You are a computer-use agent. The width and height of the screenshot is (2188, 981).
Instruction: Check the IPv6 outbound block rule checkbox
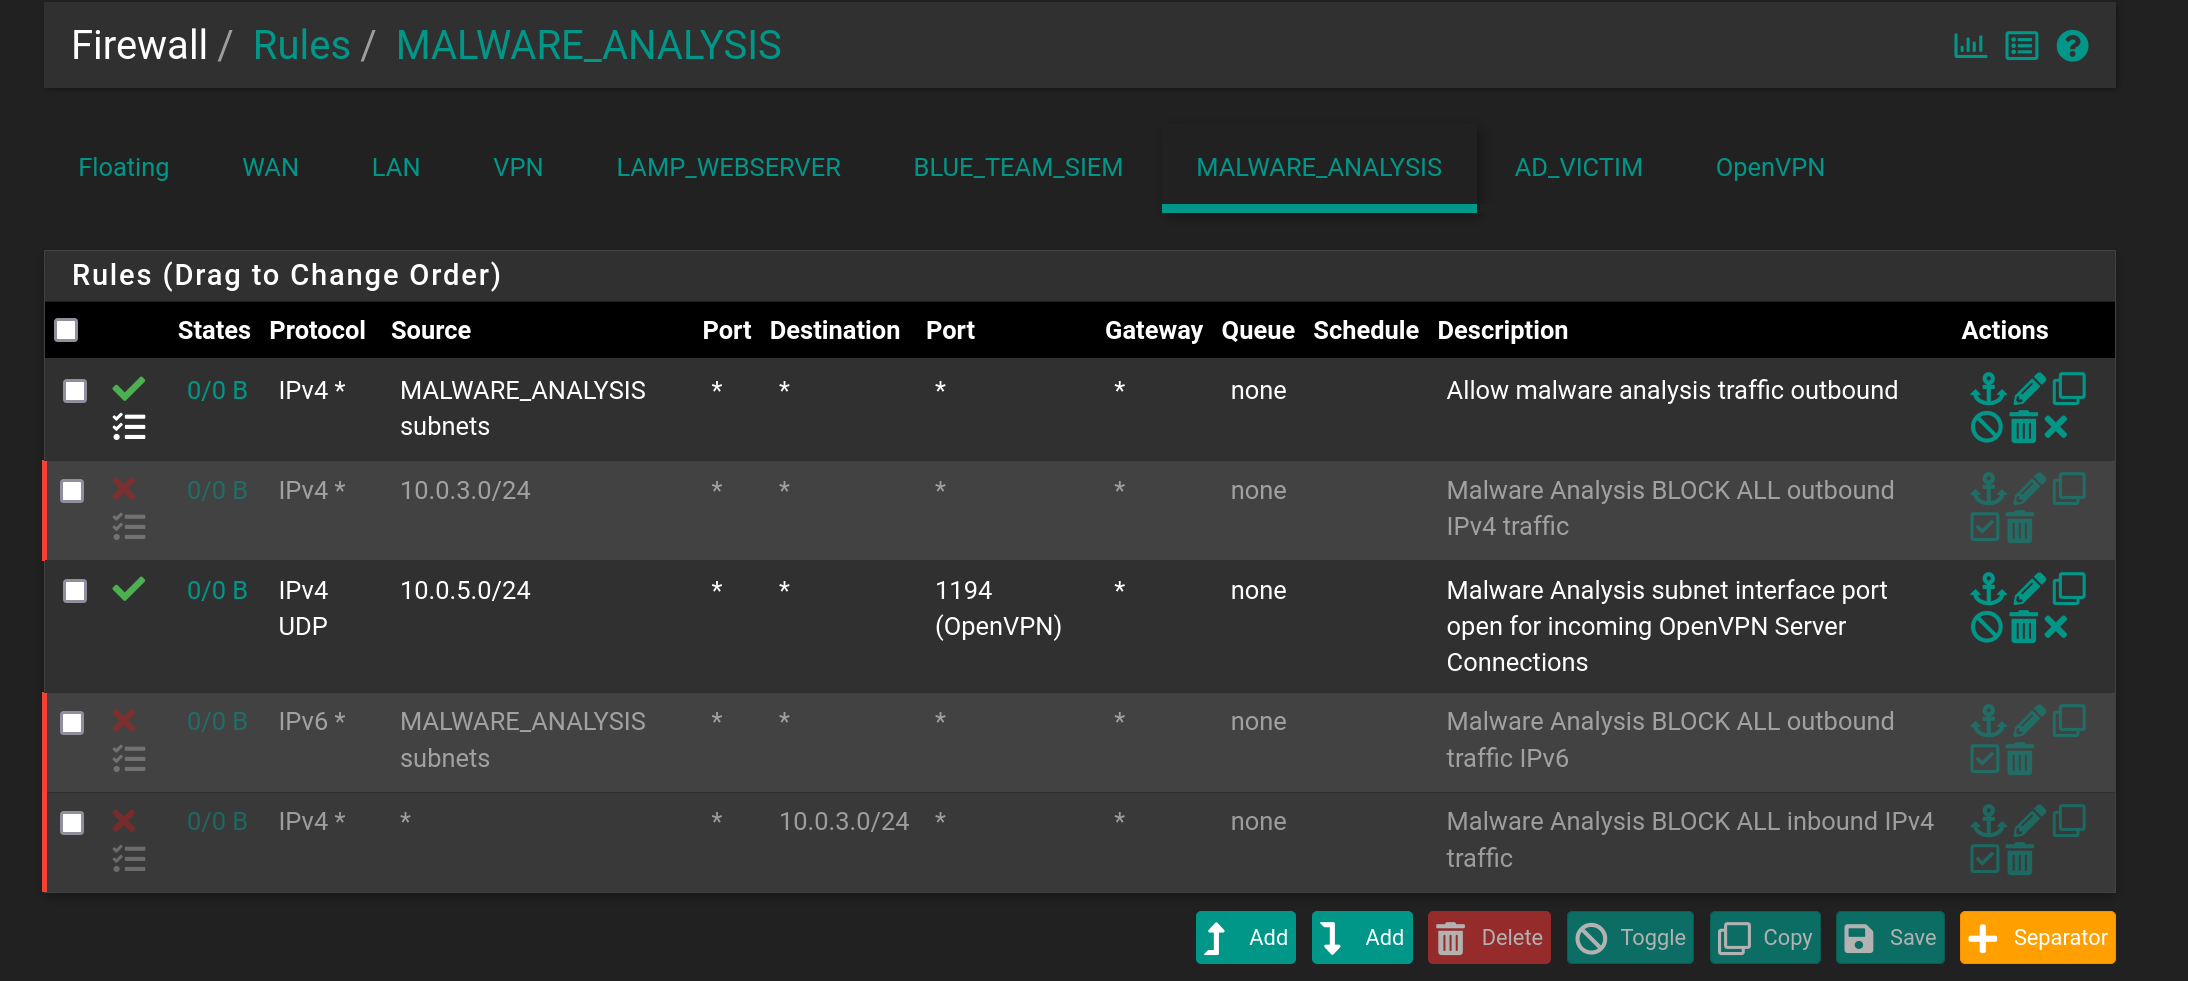(74, 722)
